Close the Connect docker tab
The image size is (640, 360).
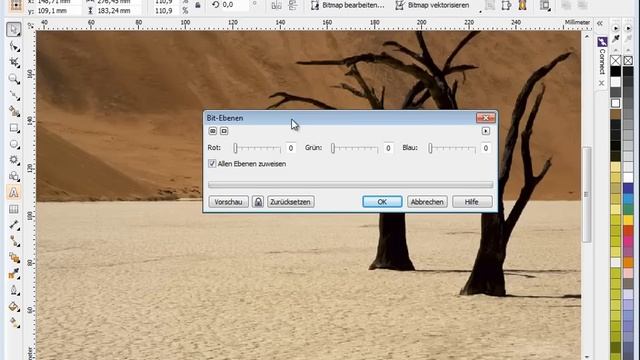click(602, 83)
